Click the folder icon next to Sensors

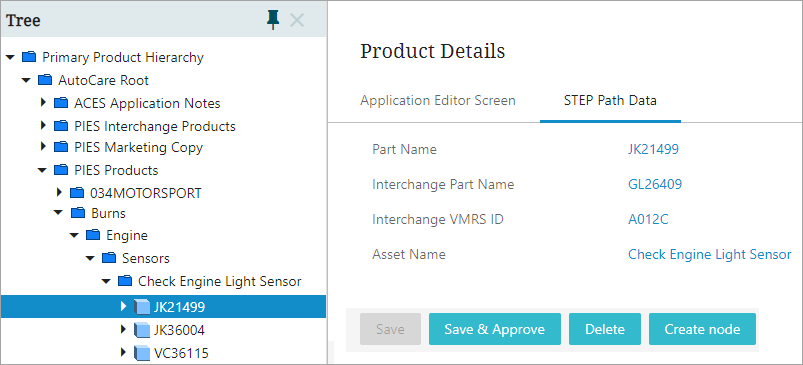click(x=109, y=258)
